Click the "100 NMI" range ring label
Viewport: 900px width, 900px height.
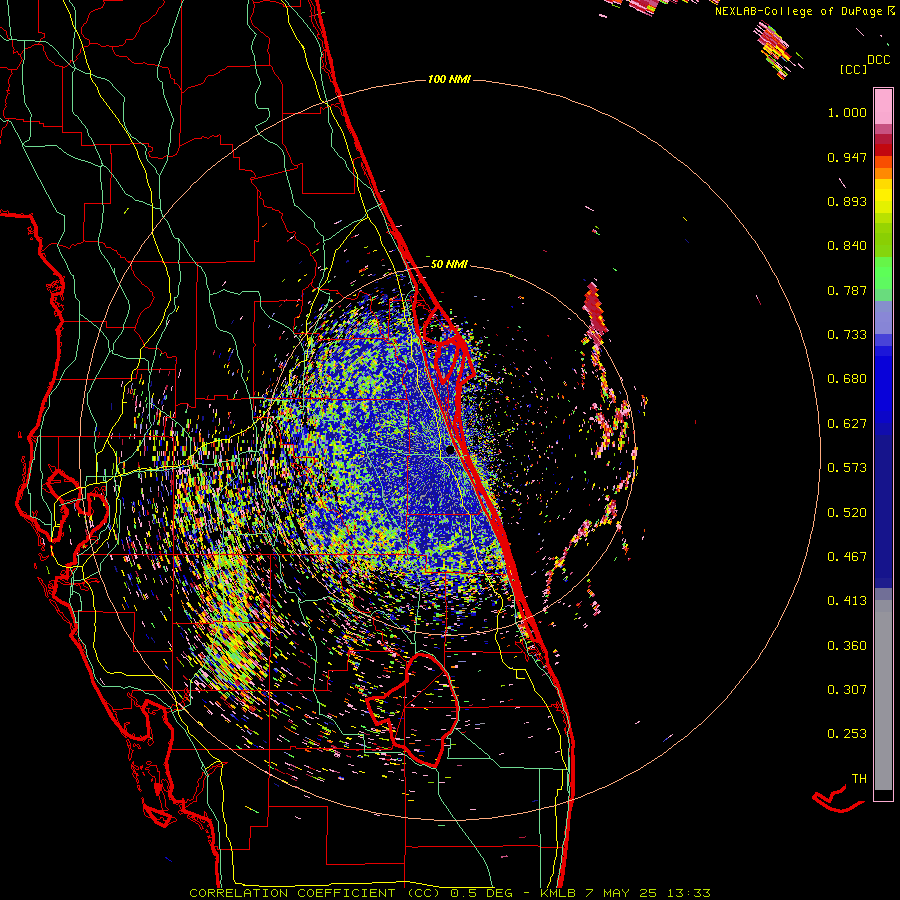pos(449,79)
